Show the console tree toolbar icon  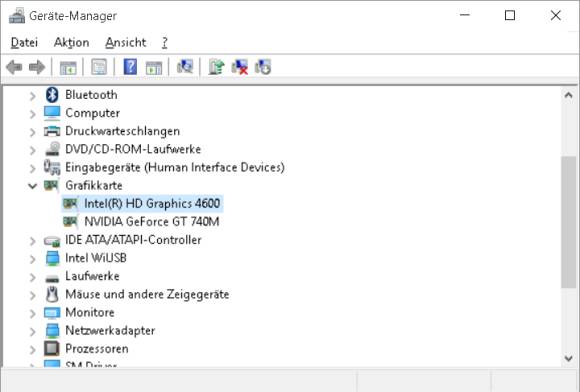(x=68, y=68)
